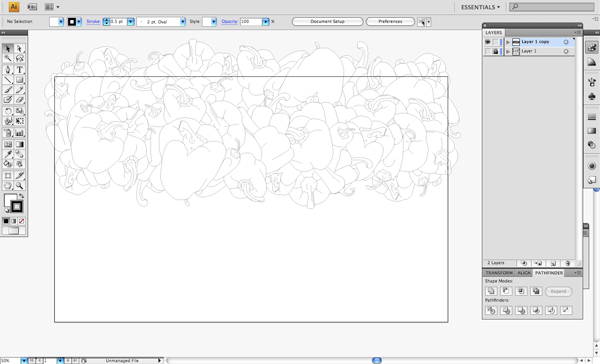The width and height of the screenshot is (600, 364).
Task: Select the Magic Wand tool
Action: (x=8, y=58)
